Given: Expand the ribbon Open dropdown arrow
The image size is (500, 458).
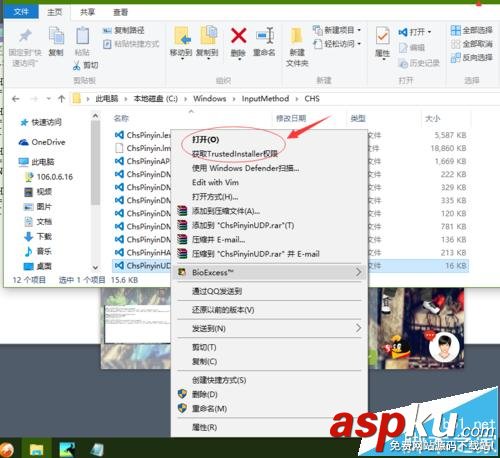Looking at the screenshot, I should [429, 32].
